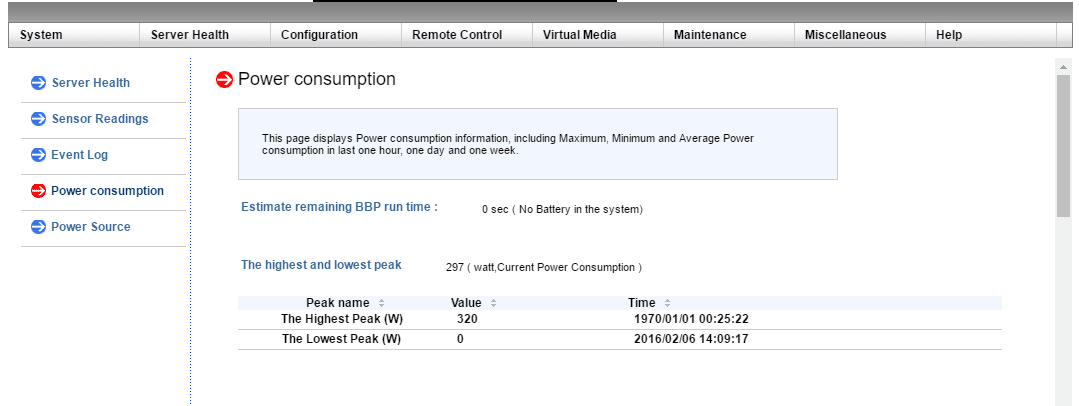Click the red arrow icon in page heading
This screenshot has height=406, width=1079.
pos(225,80)
